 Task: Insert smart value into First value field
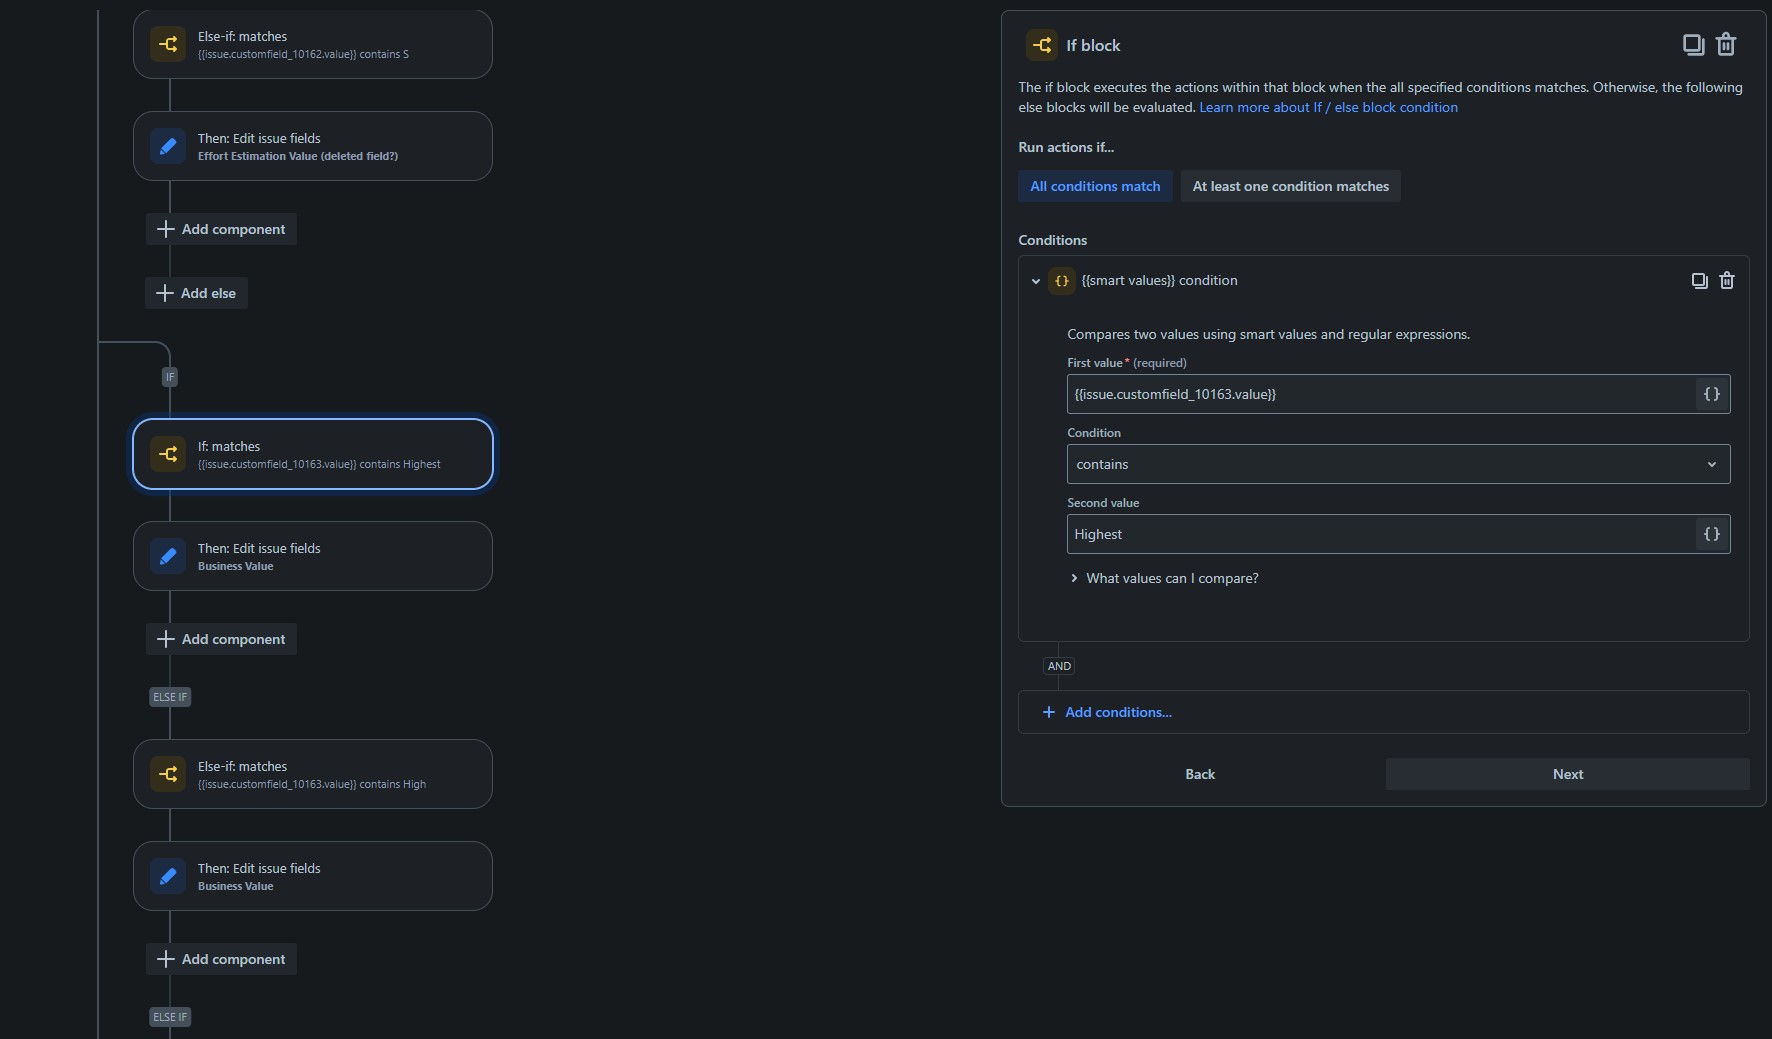[1711, 394]
